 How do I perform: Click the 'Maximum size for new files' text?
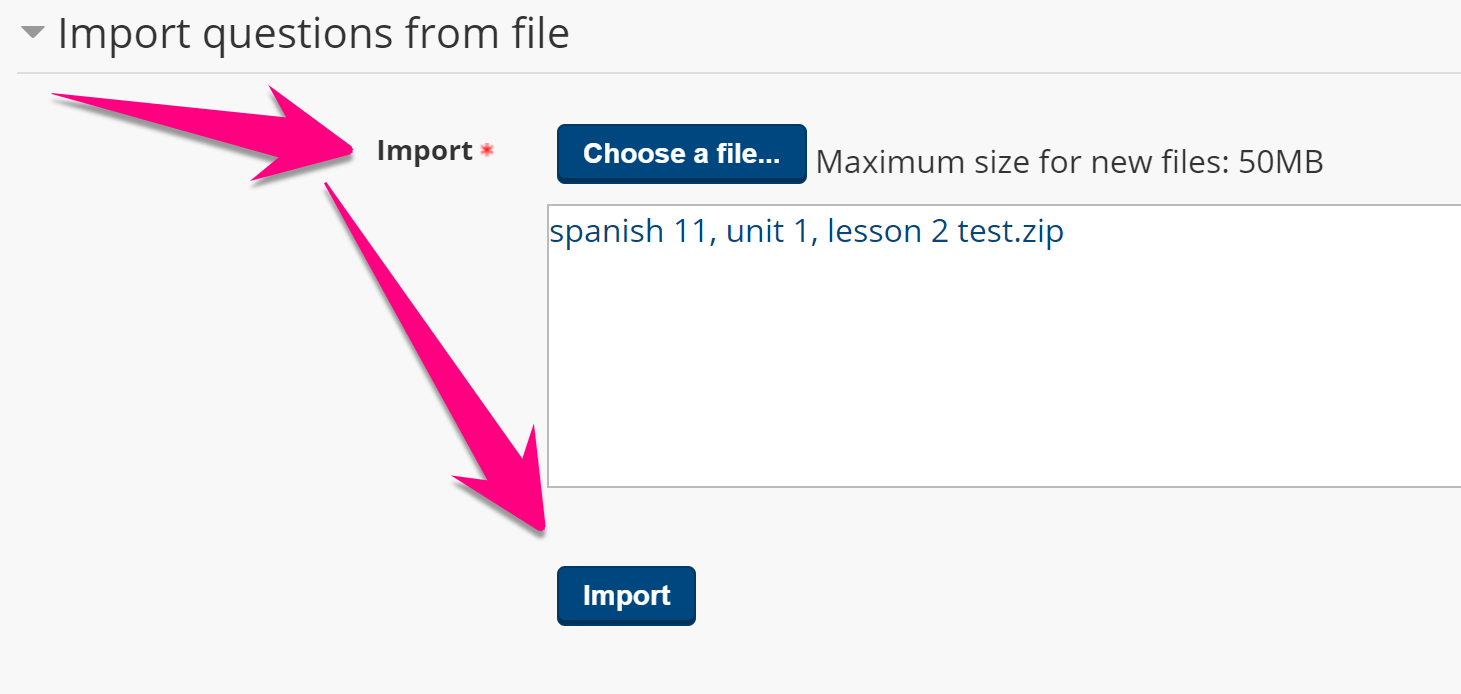coord(1023,162)
